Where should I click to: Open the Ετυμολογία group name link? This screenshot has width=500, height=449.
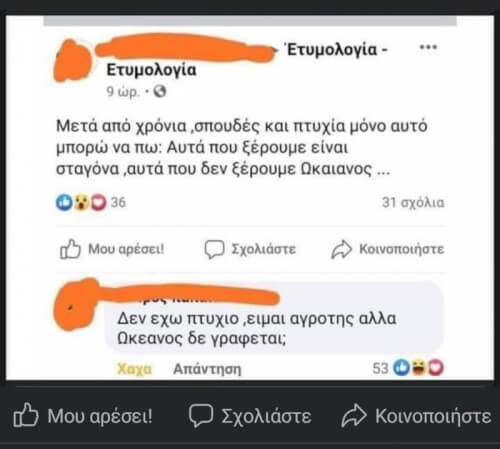(x=151, y=70)
